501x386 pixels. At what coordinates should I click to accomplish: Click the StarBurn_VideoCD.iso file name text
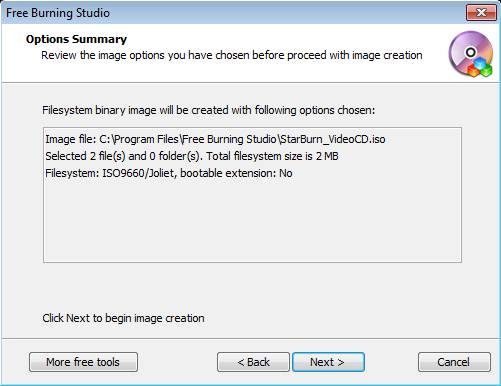coord(333,139)
